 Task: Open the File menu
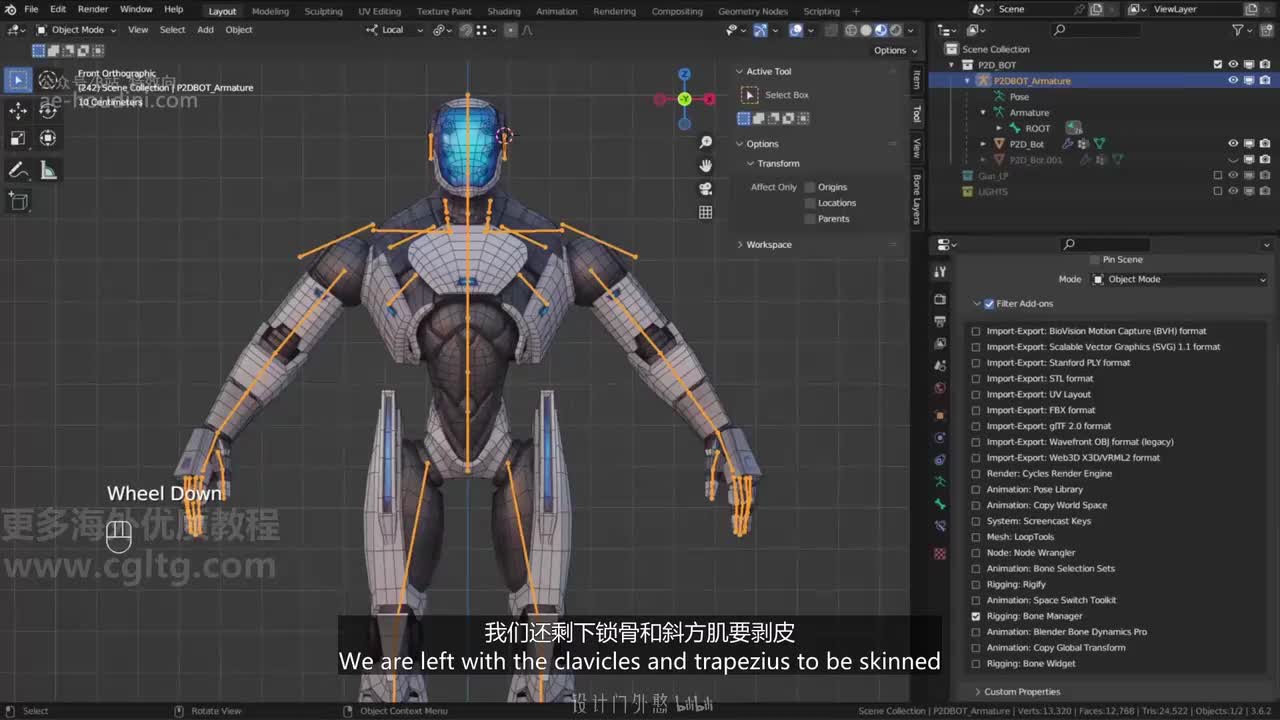31,10
